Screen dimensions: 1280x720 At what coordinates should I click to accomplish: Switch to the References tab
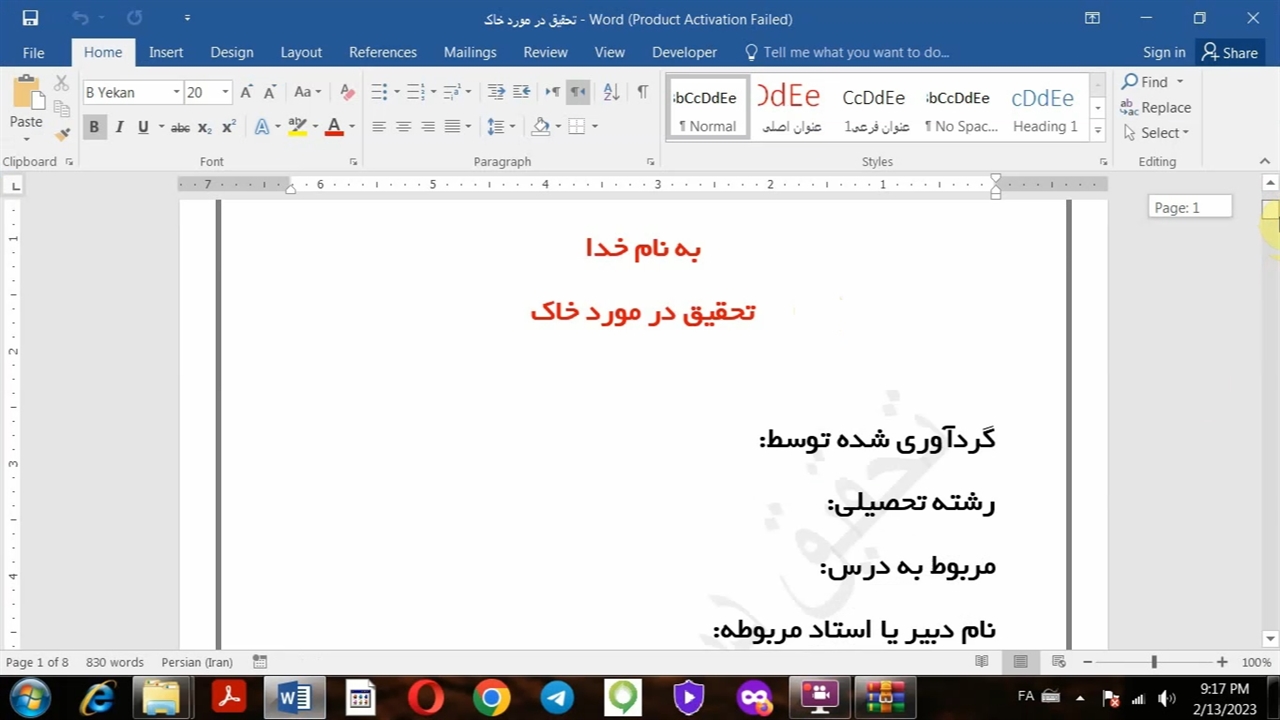(x=382, y=52)
